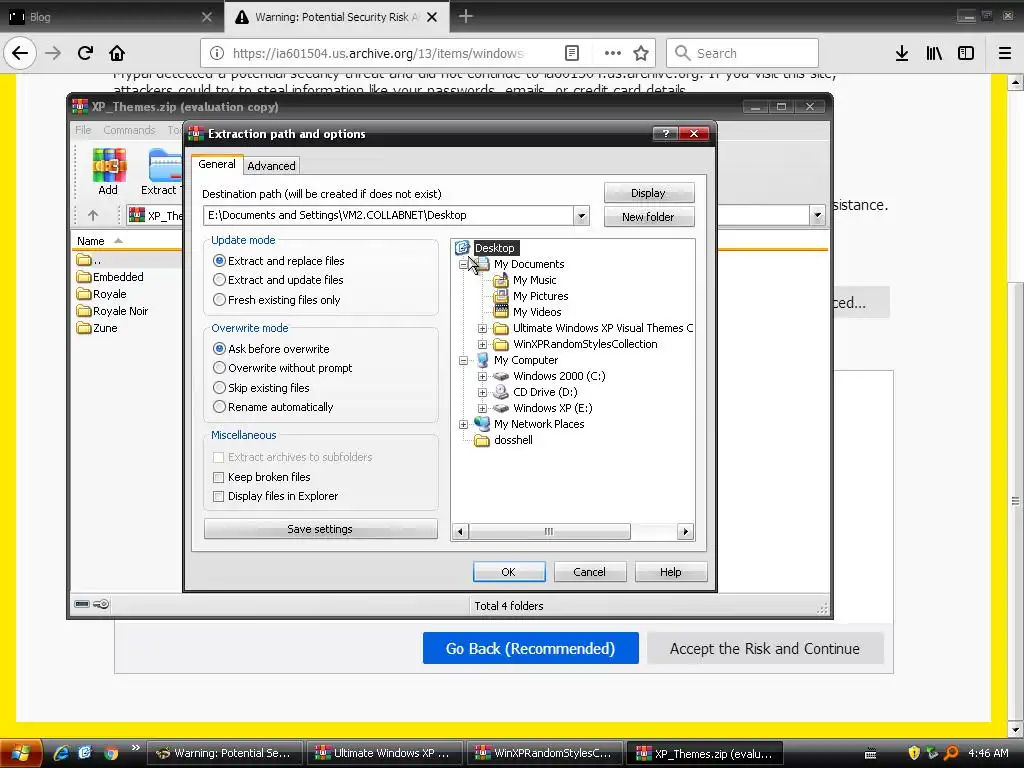
Task: Open the destination path dropdown
Action: pos(581,216)
